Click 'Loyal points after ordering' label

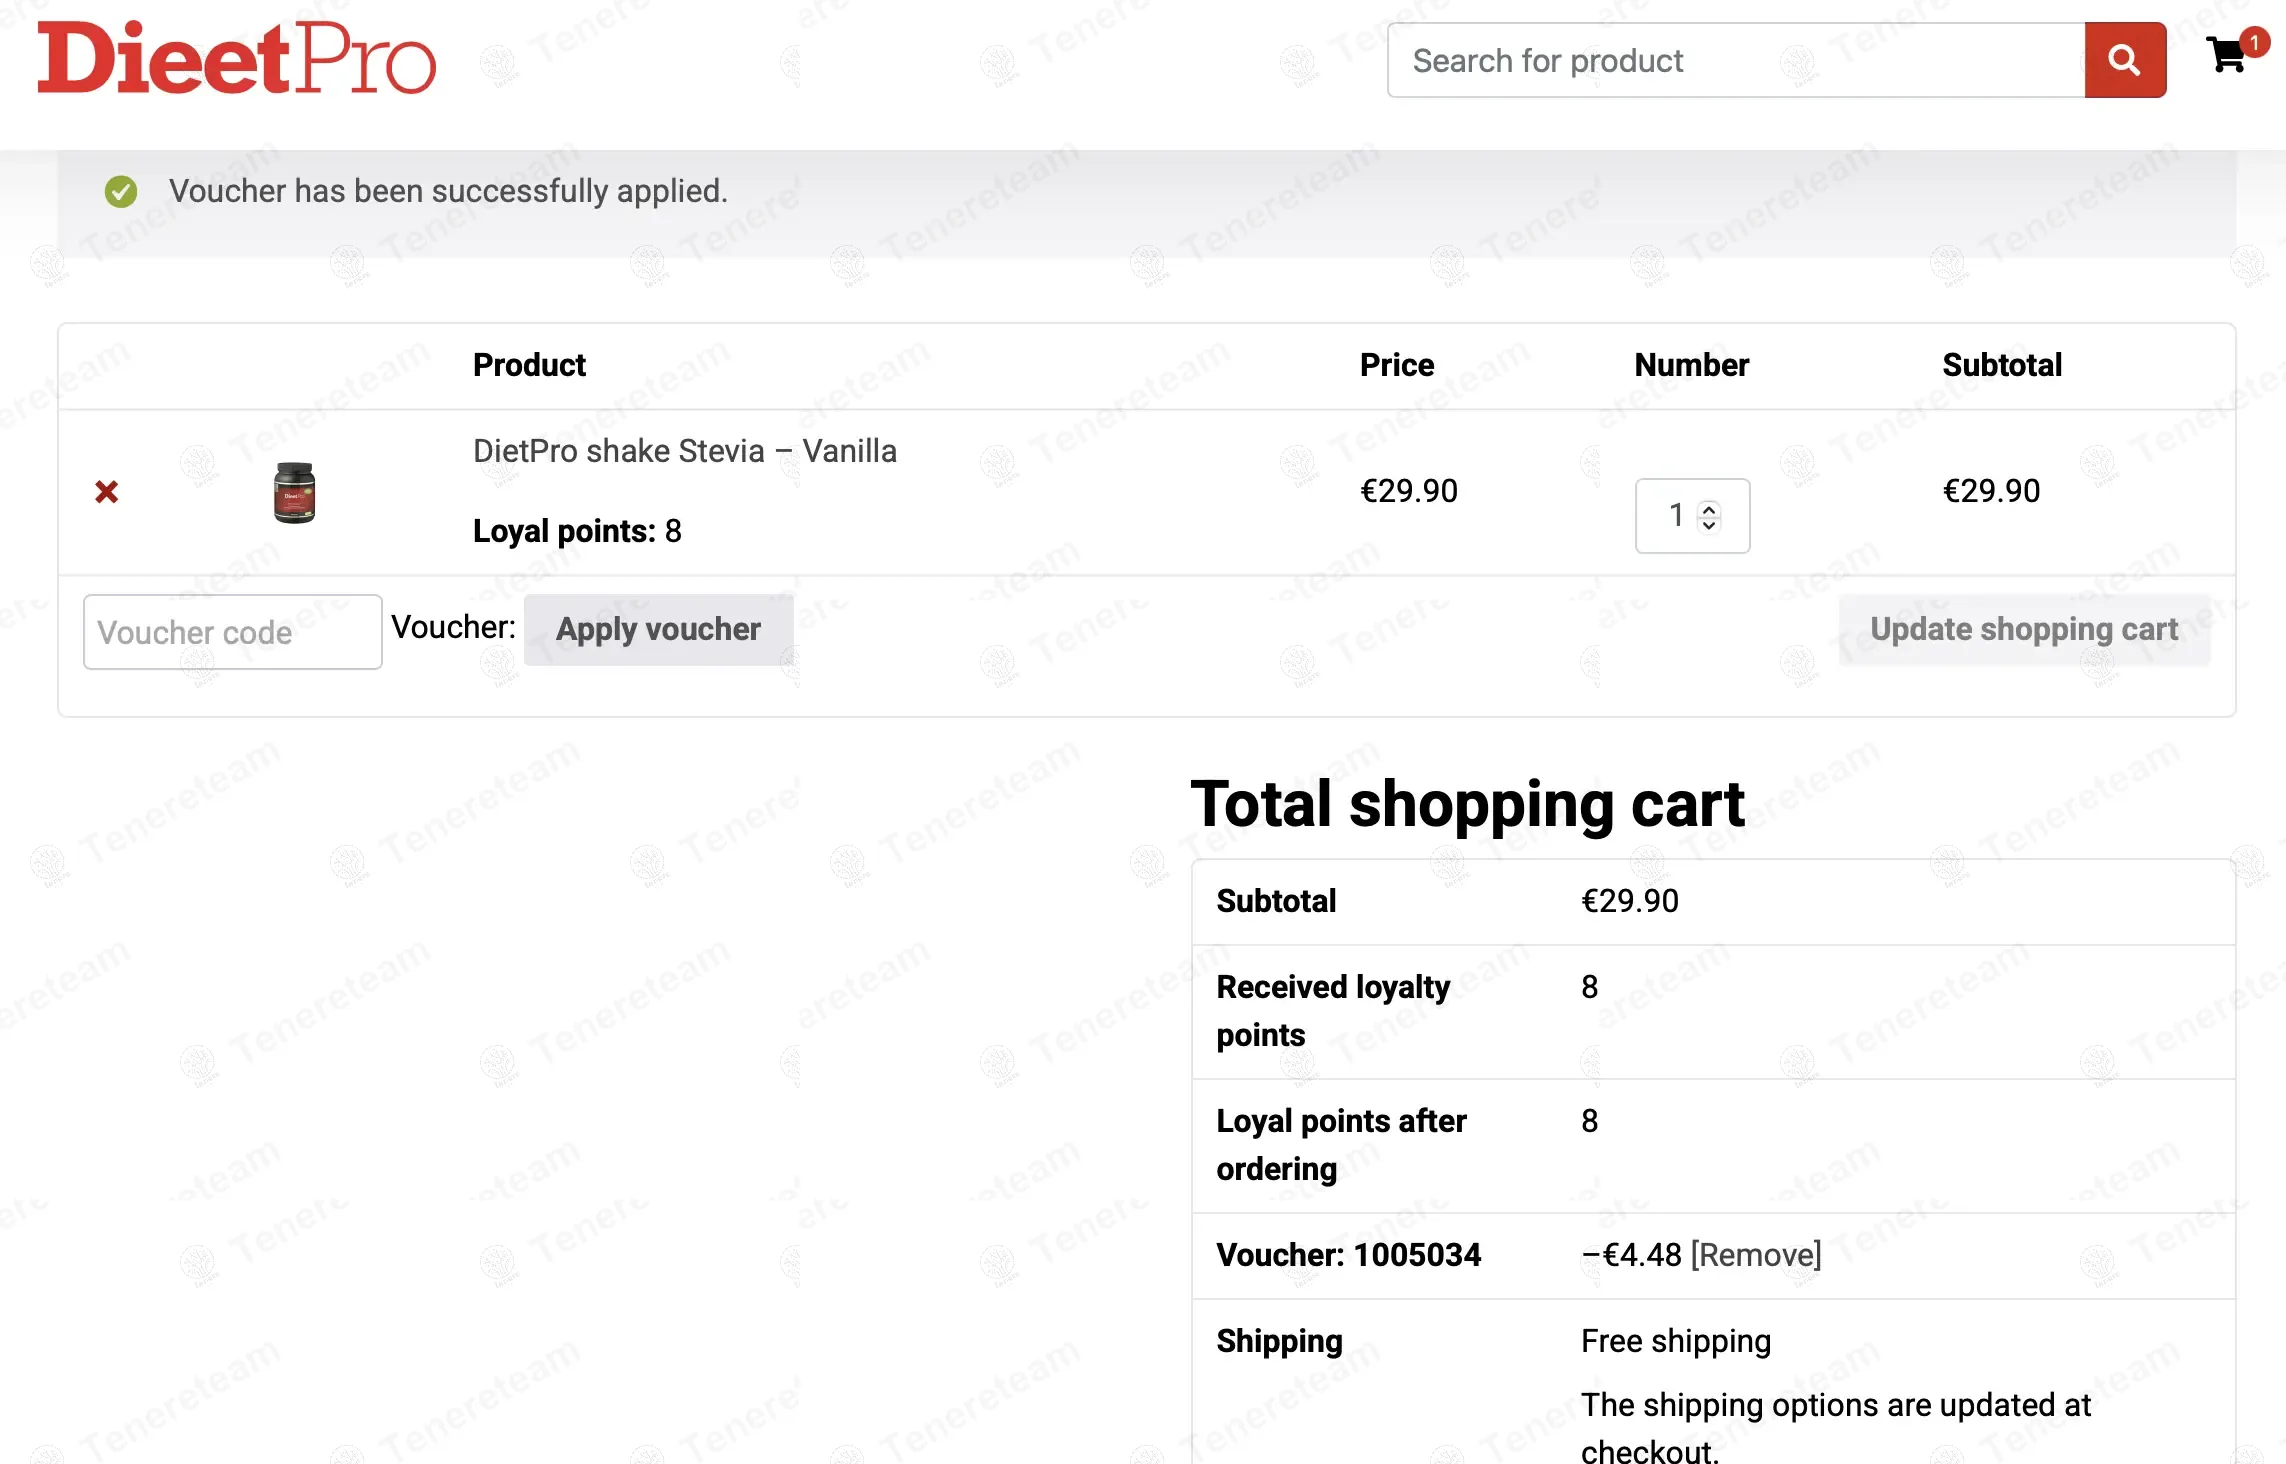(1341, 1145)
